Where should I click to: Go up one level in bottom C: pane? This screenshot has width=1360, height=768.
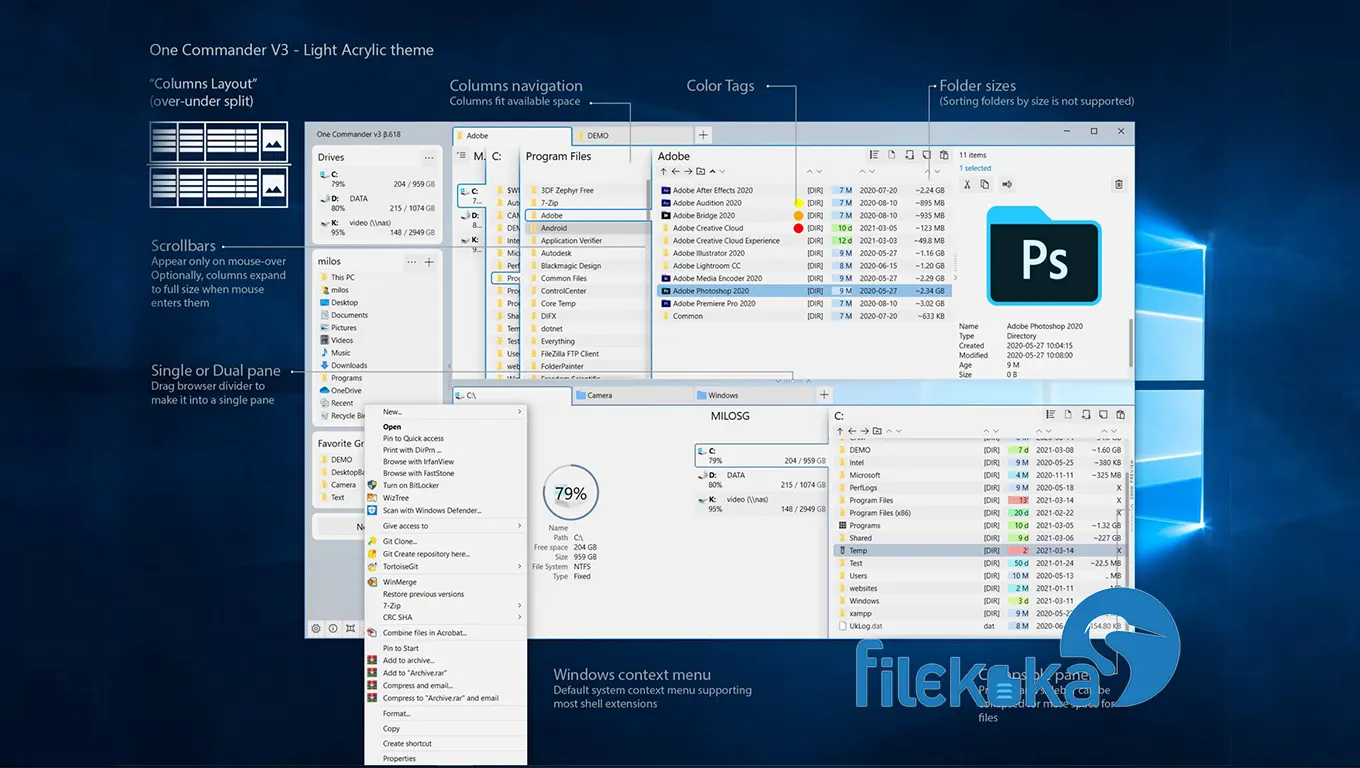[x=839, y=431]
